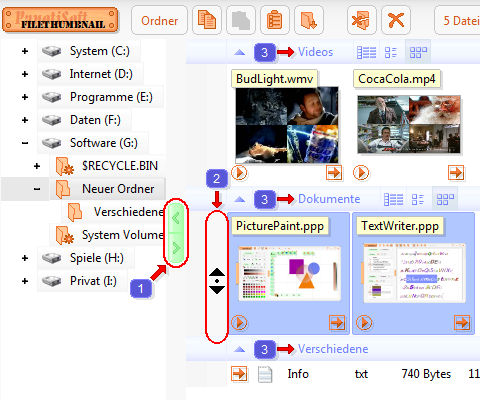The width and height of the screenshot is (480, 400).
Task: Expand the Programme (E:) drive
Action: point(25,97)
